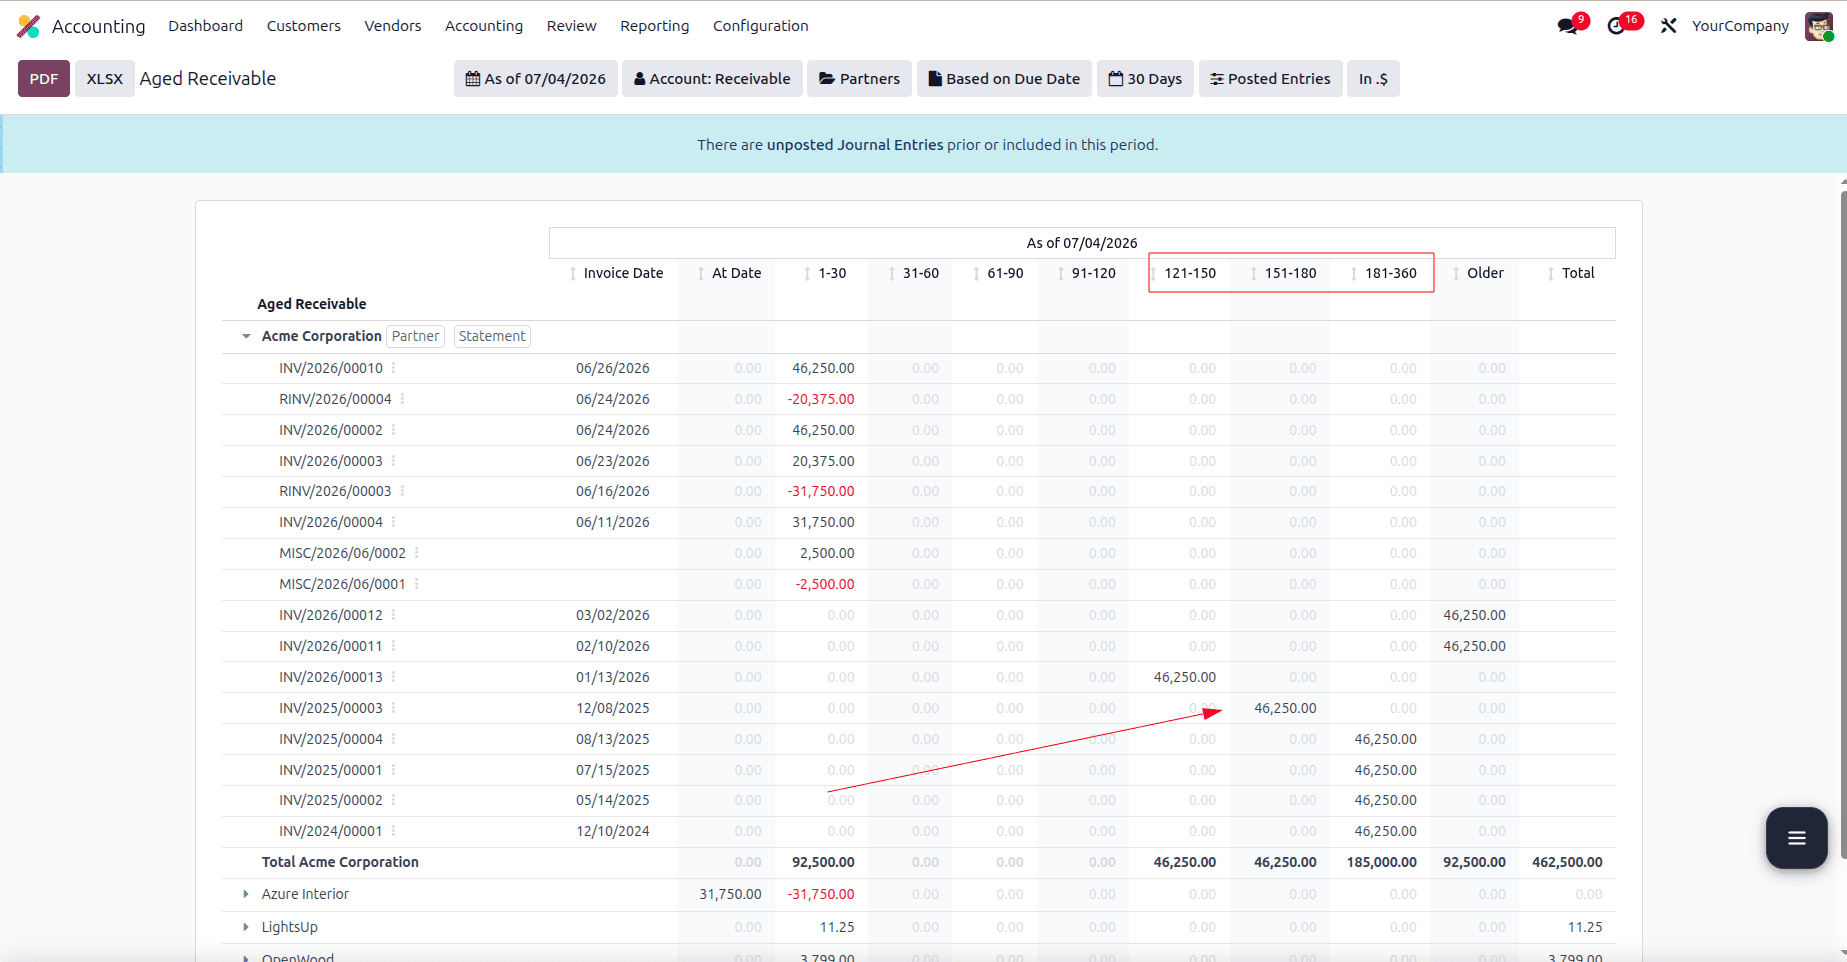Expand the LightsUp partner row

(x=246, y=927)
